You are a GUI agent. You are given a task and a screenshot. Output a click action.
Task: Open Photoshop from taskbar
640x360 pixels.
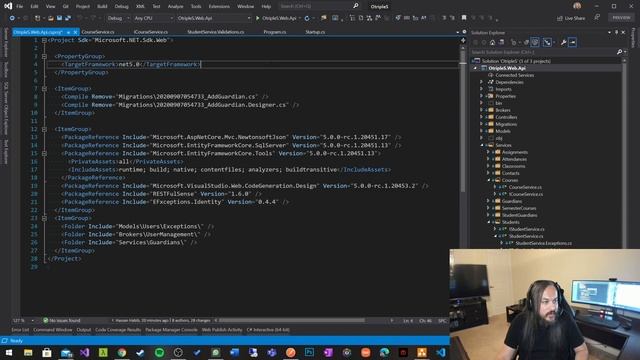(x=309, y=352)
